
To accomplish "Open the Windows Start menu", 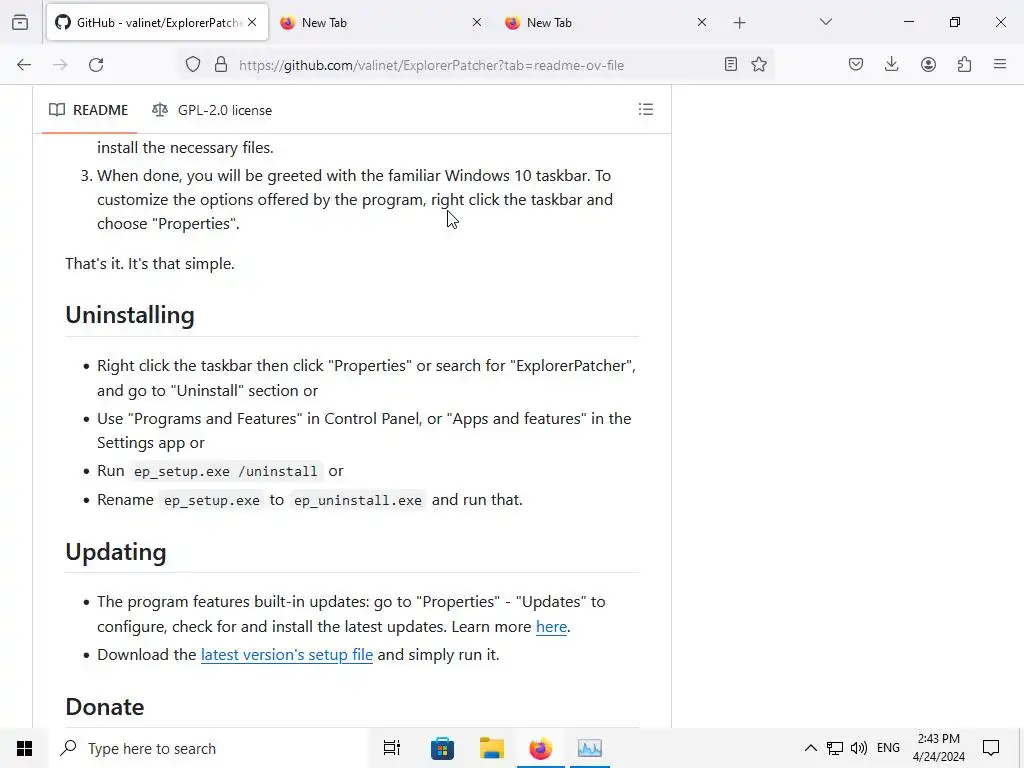I will pos(24,748).
